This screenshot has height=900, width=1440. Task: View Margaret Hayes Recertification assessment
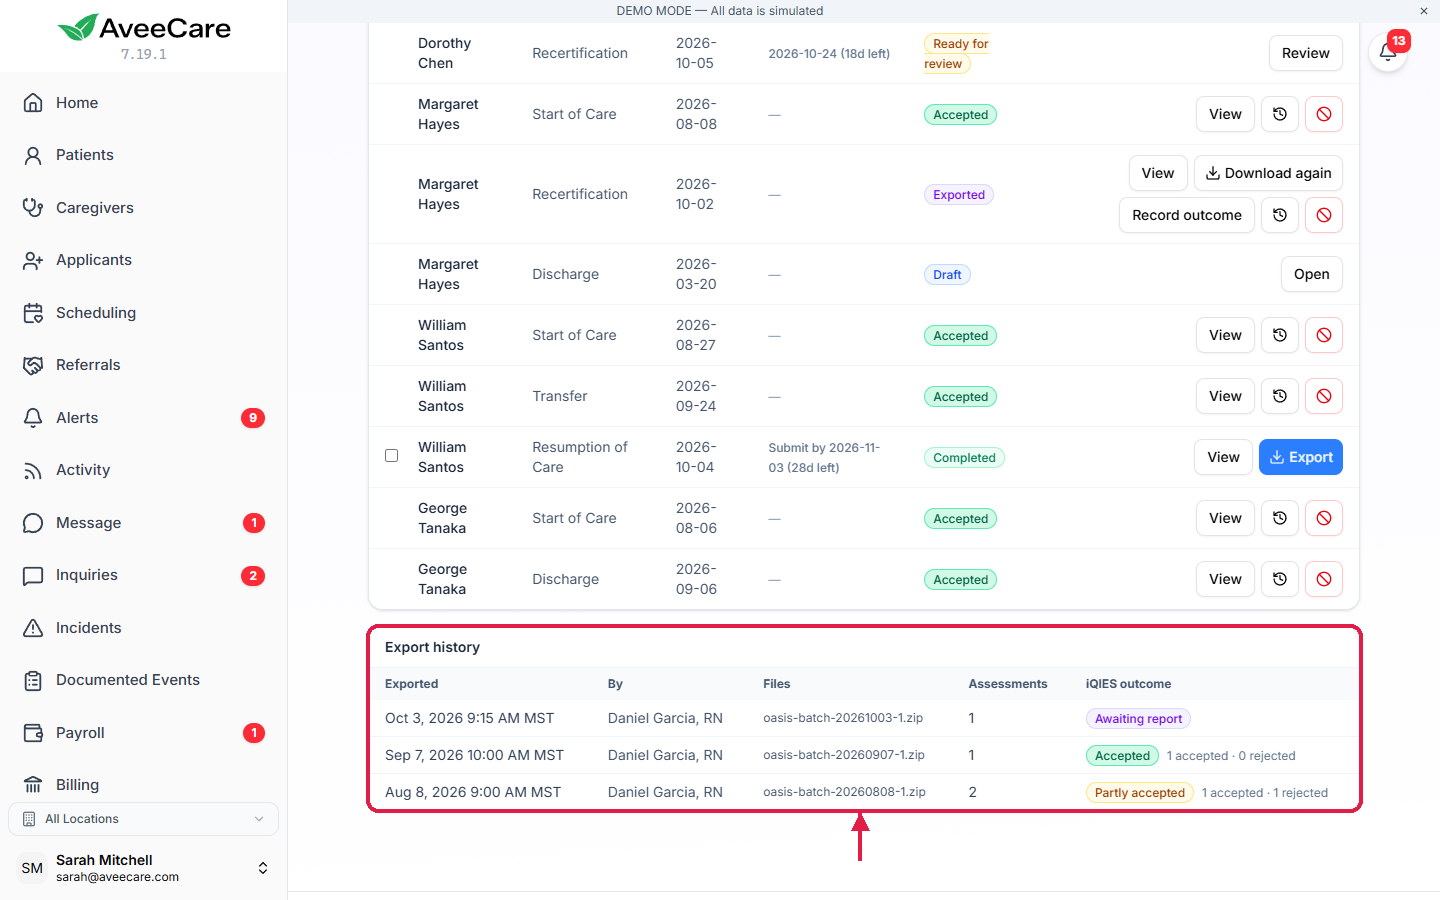[1158, 173]
